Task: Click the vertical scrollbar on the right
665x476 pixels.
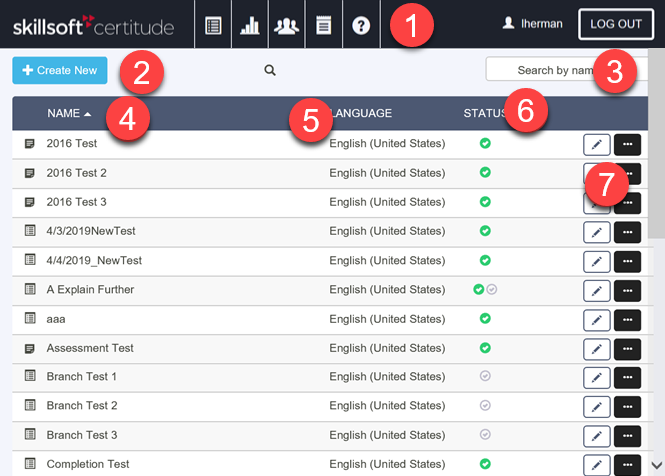Action: (x=656, y=200)
